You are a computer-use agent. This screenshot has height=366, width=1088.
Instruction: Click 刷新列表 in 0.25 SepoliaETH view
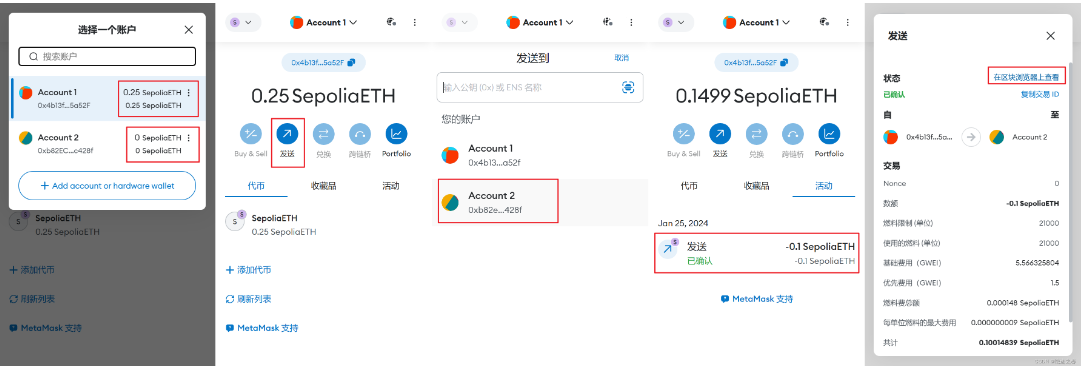pos(249,299)
